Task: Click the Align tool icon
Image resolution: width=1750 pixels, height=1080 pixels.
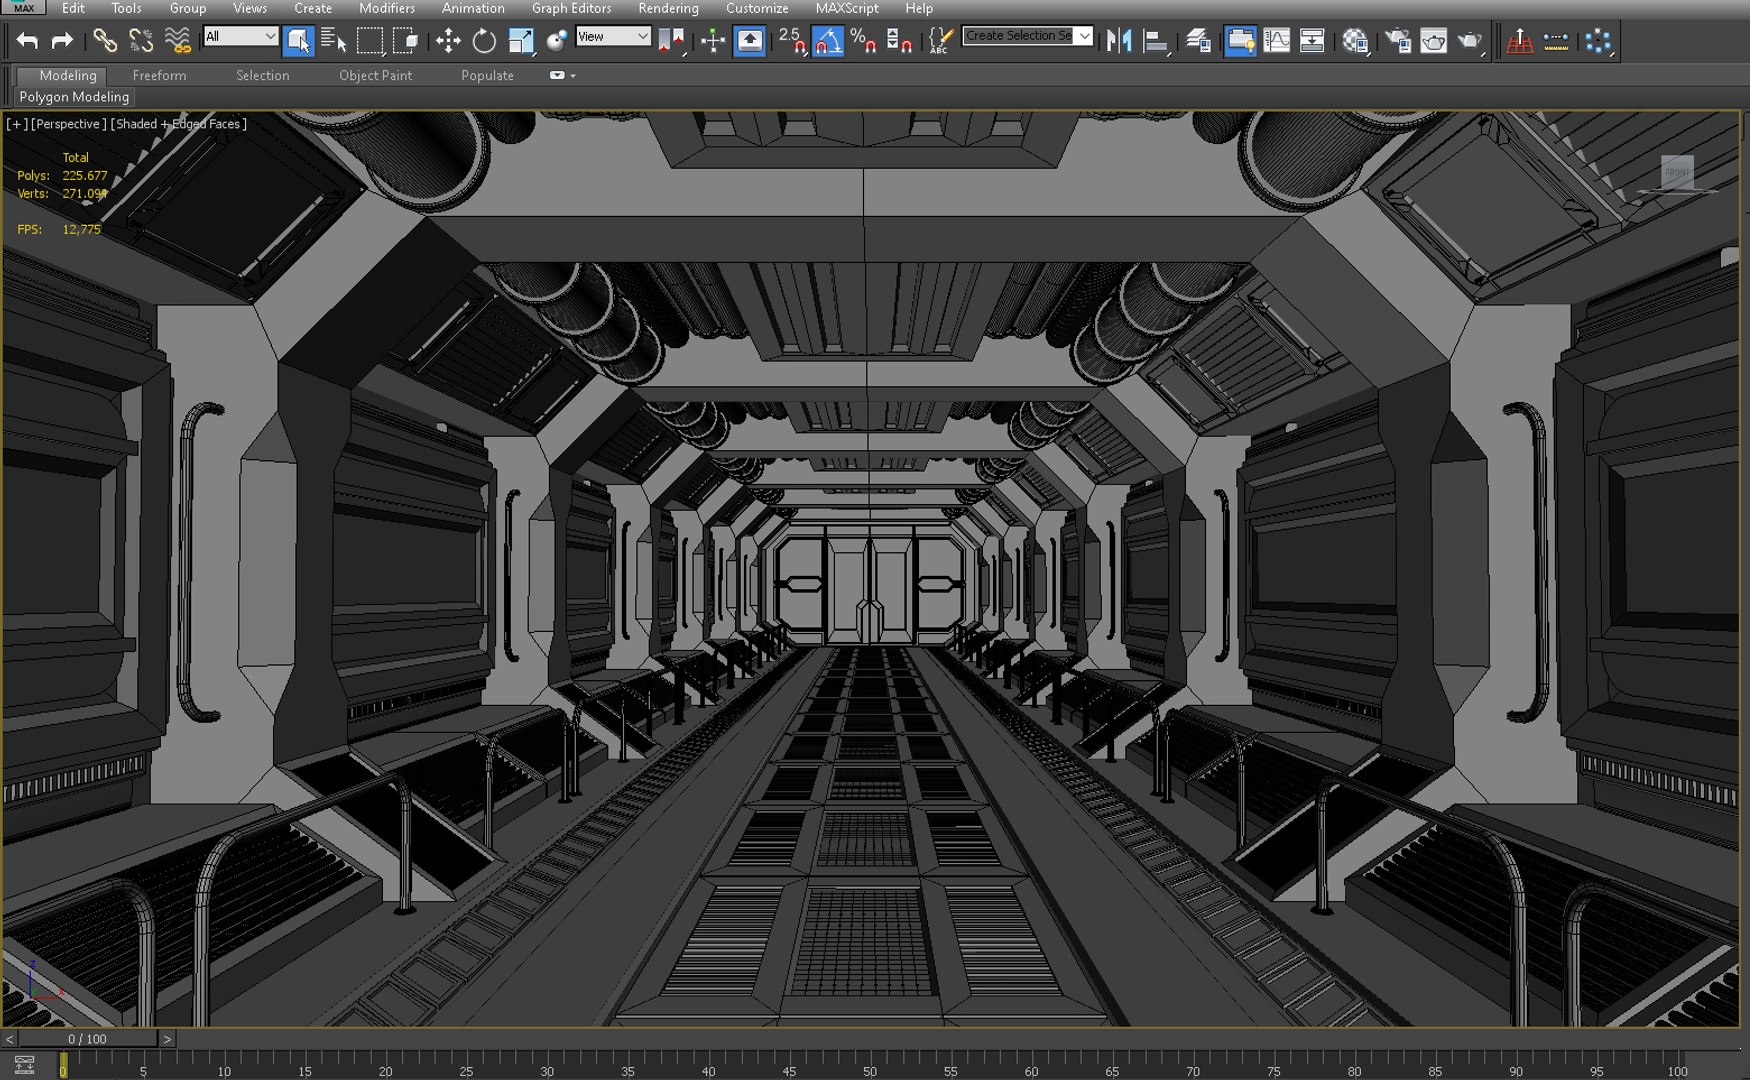Action: tap(1156, 41)
